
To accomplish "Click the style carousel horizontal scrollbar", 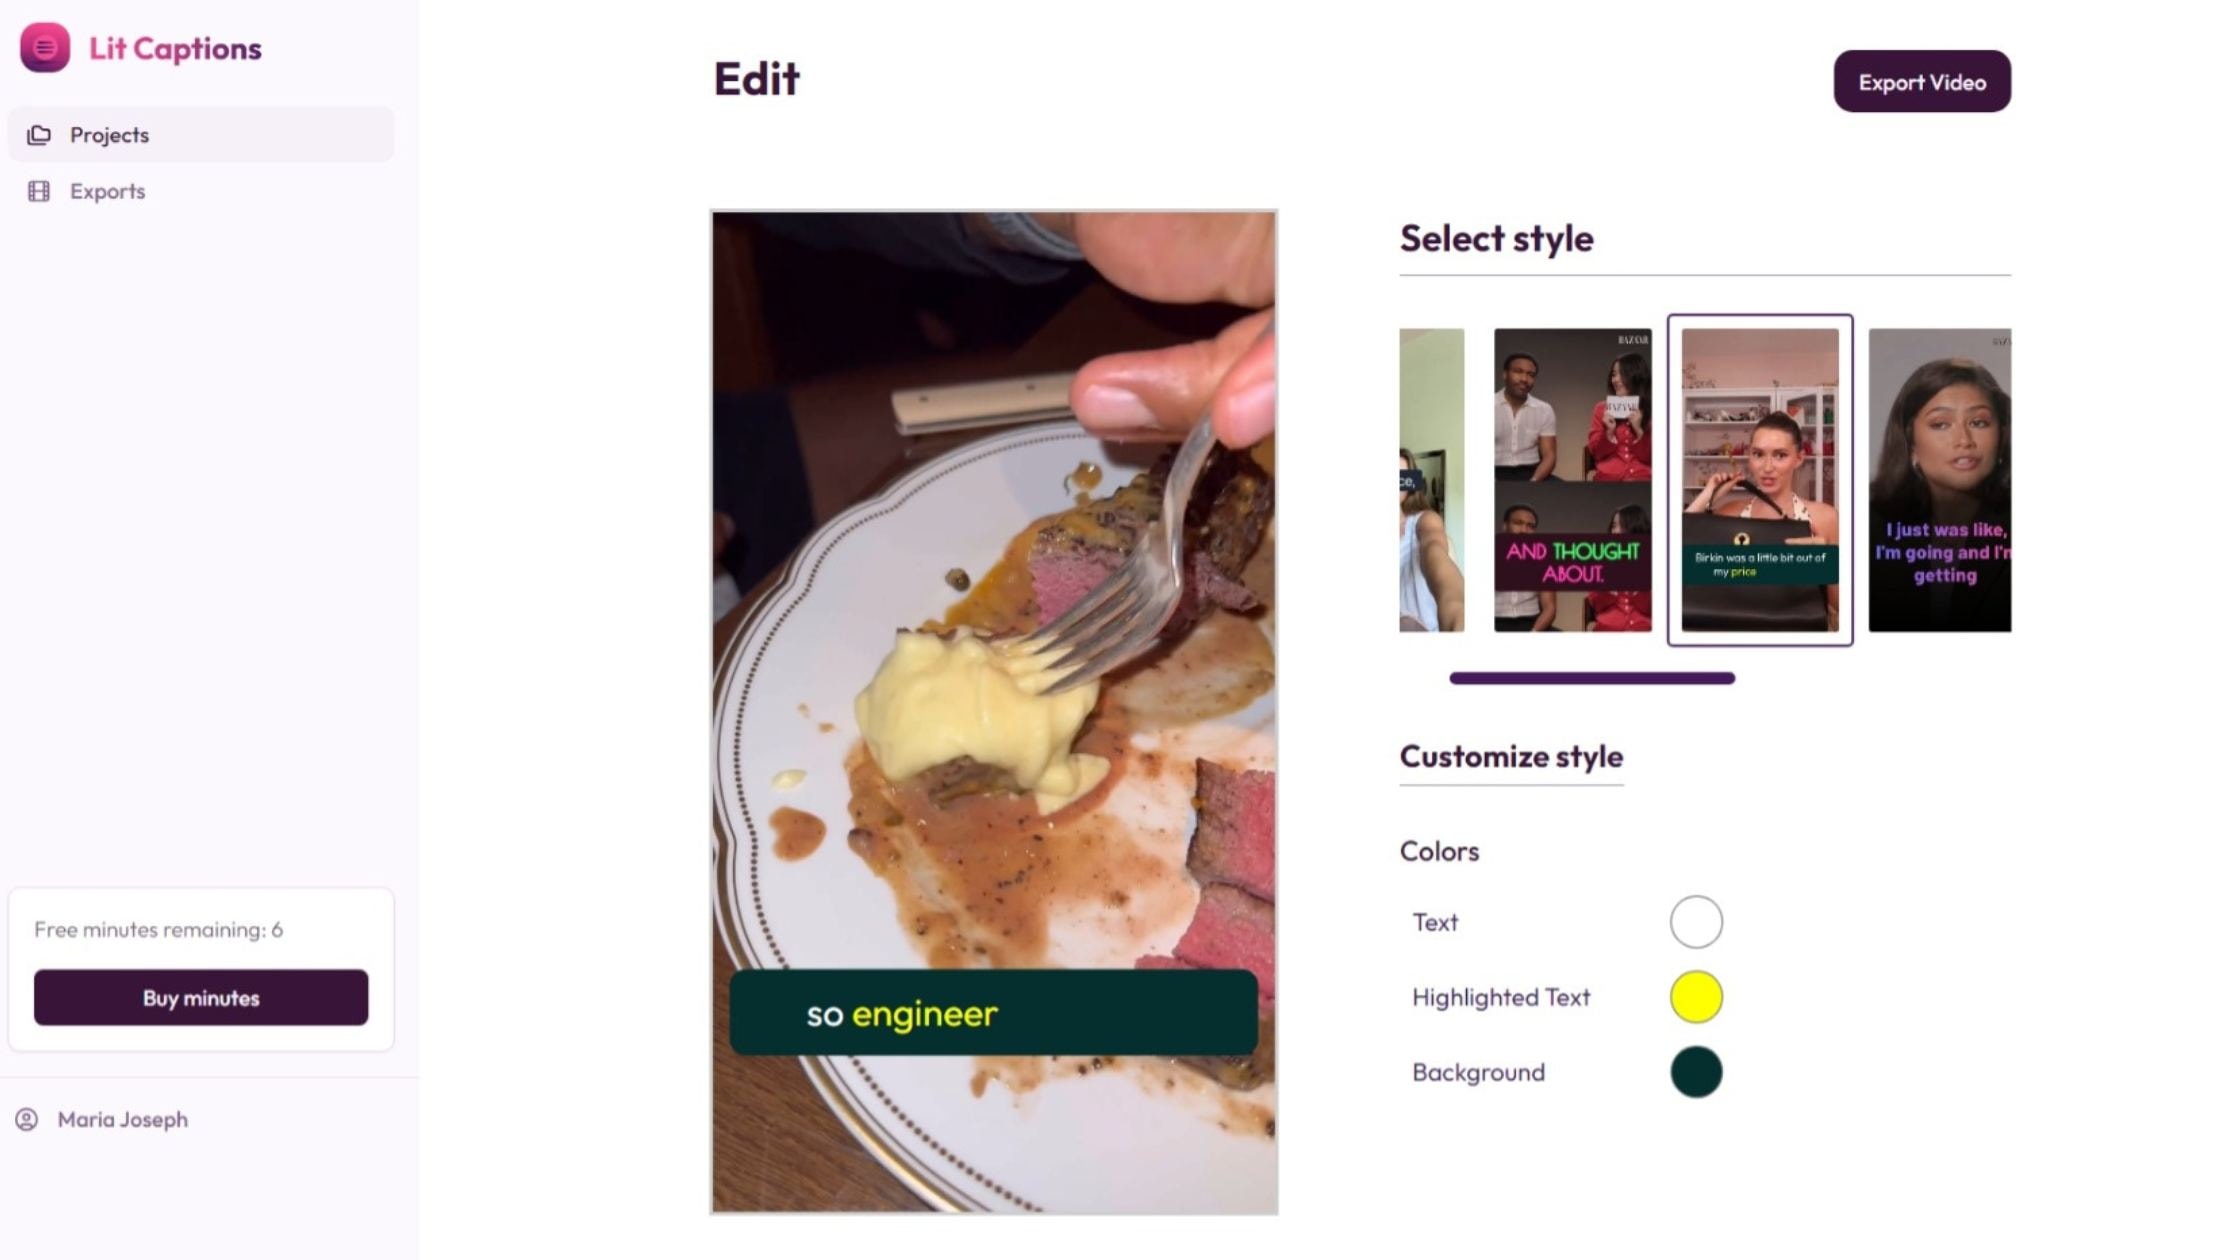I will [1591, 678].
